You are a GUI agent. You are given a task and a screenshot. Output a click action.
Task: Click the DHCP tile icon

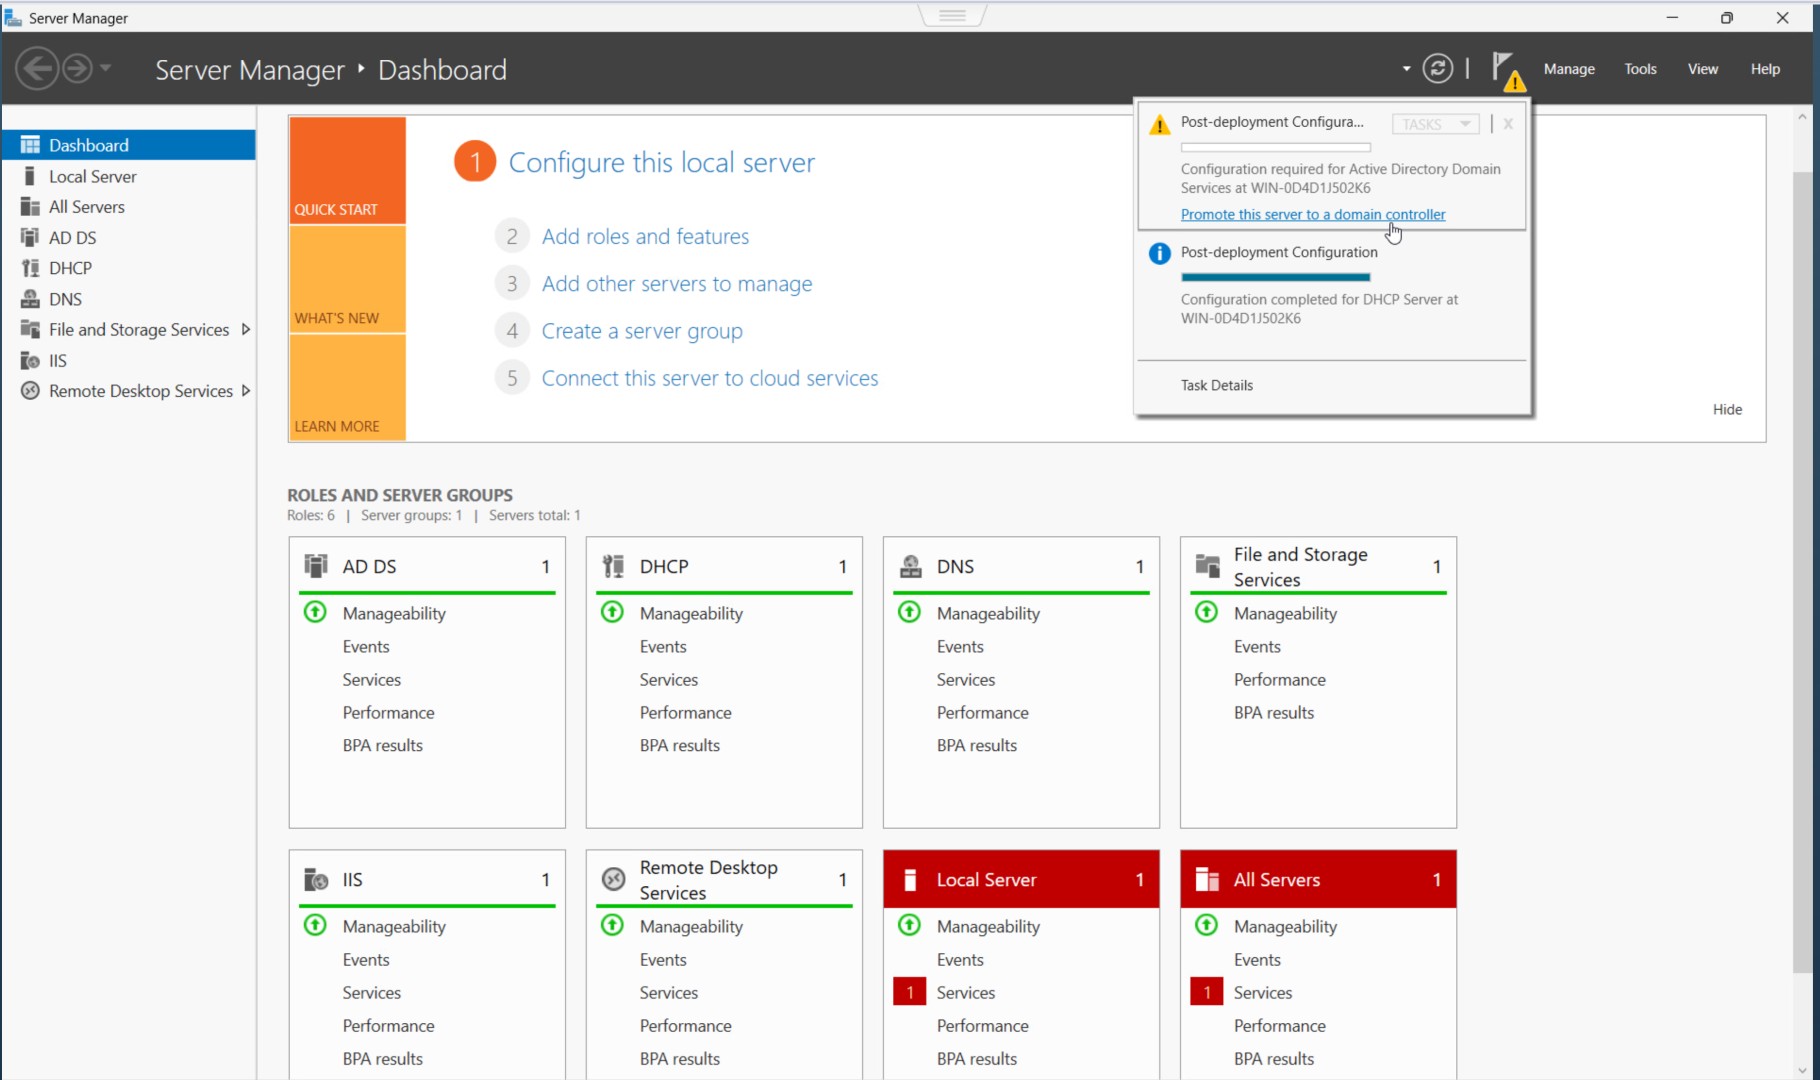[613, 566]
